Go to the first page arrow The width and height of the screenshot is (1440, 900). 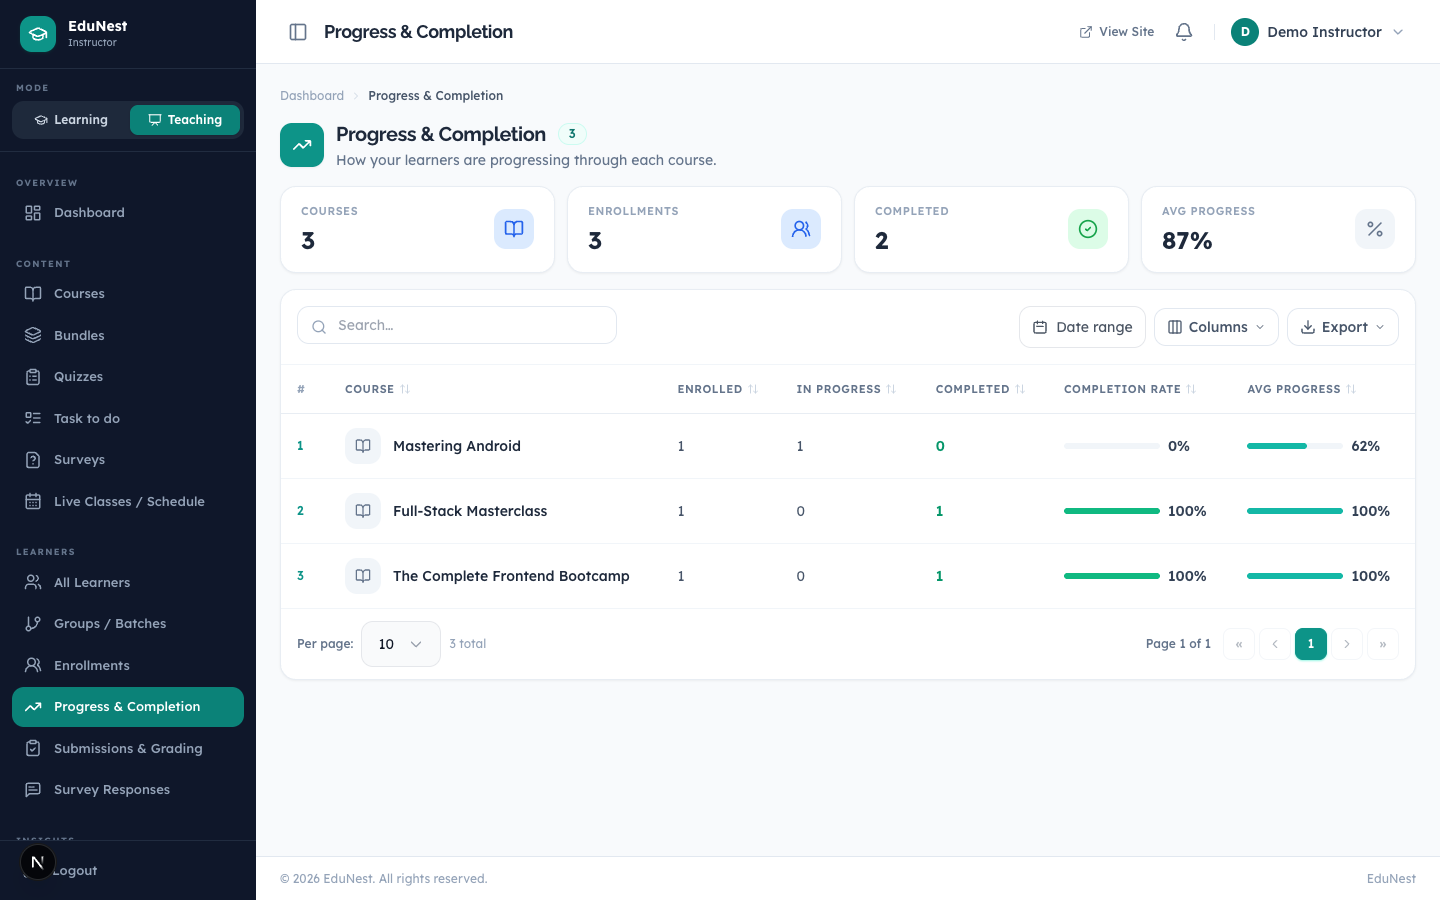click(x=1239, y=644)
